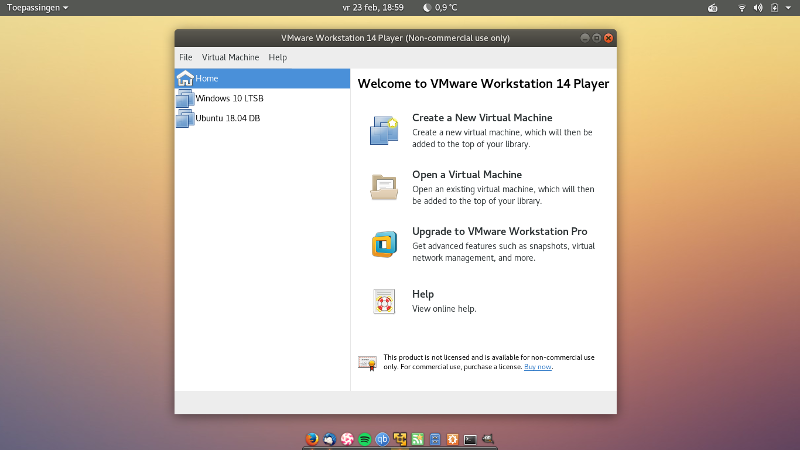Image resolution: width=800 pixels, height=450 pixels.
Task: Click the 'Get advanced features such as snapshots' text
Action: [x=503, y=252]
